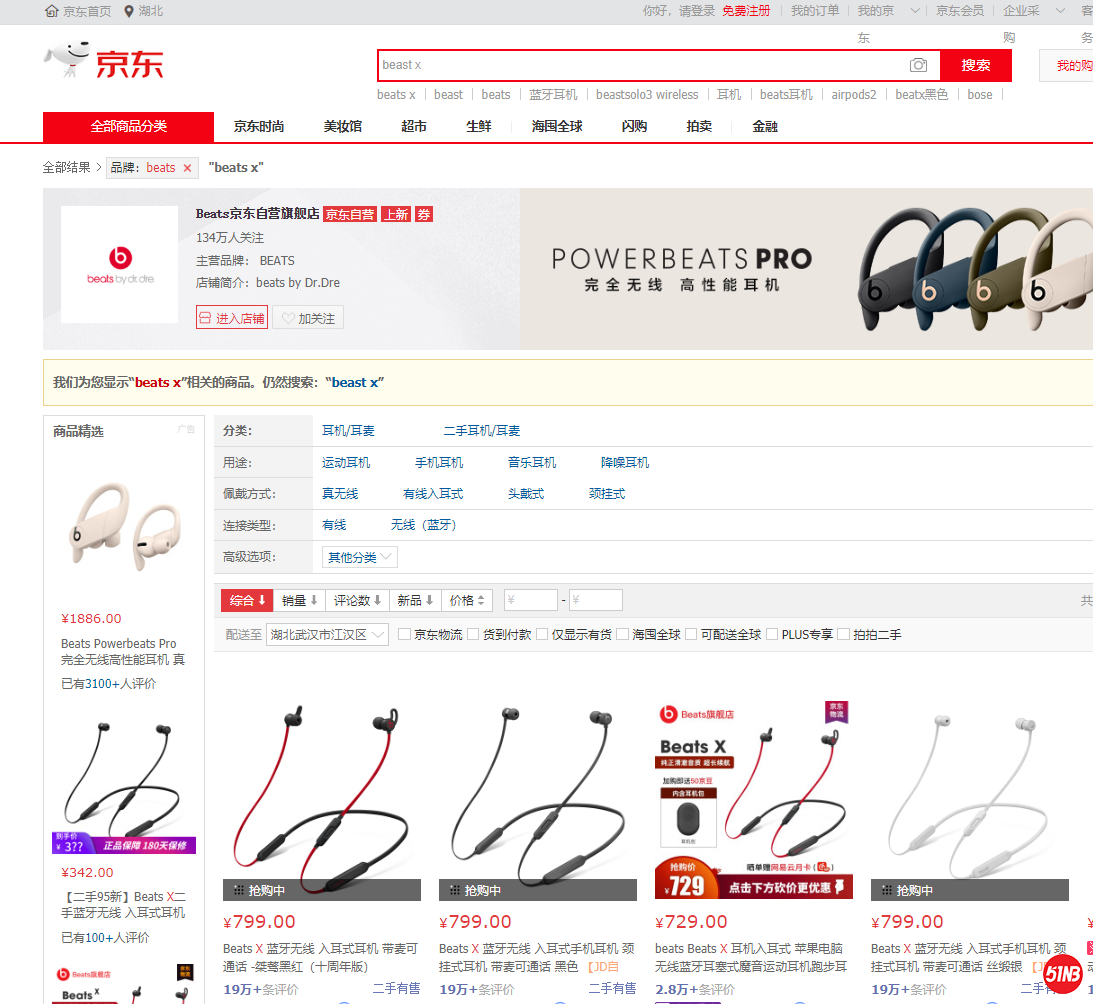
Task: Sort by 价格
Action: tap(467, 600)
